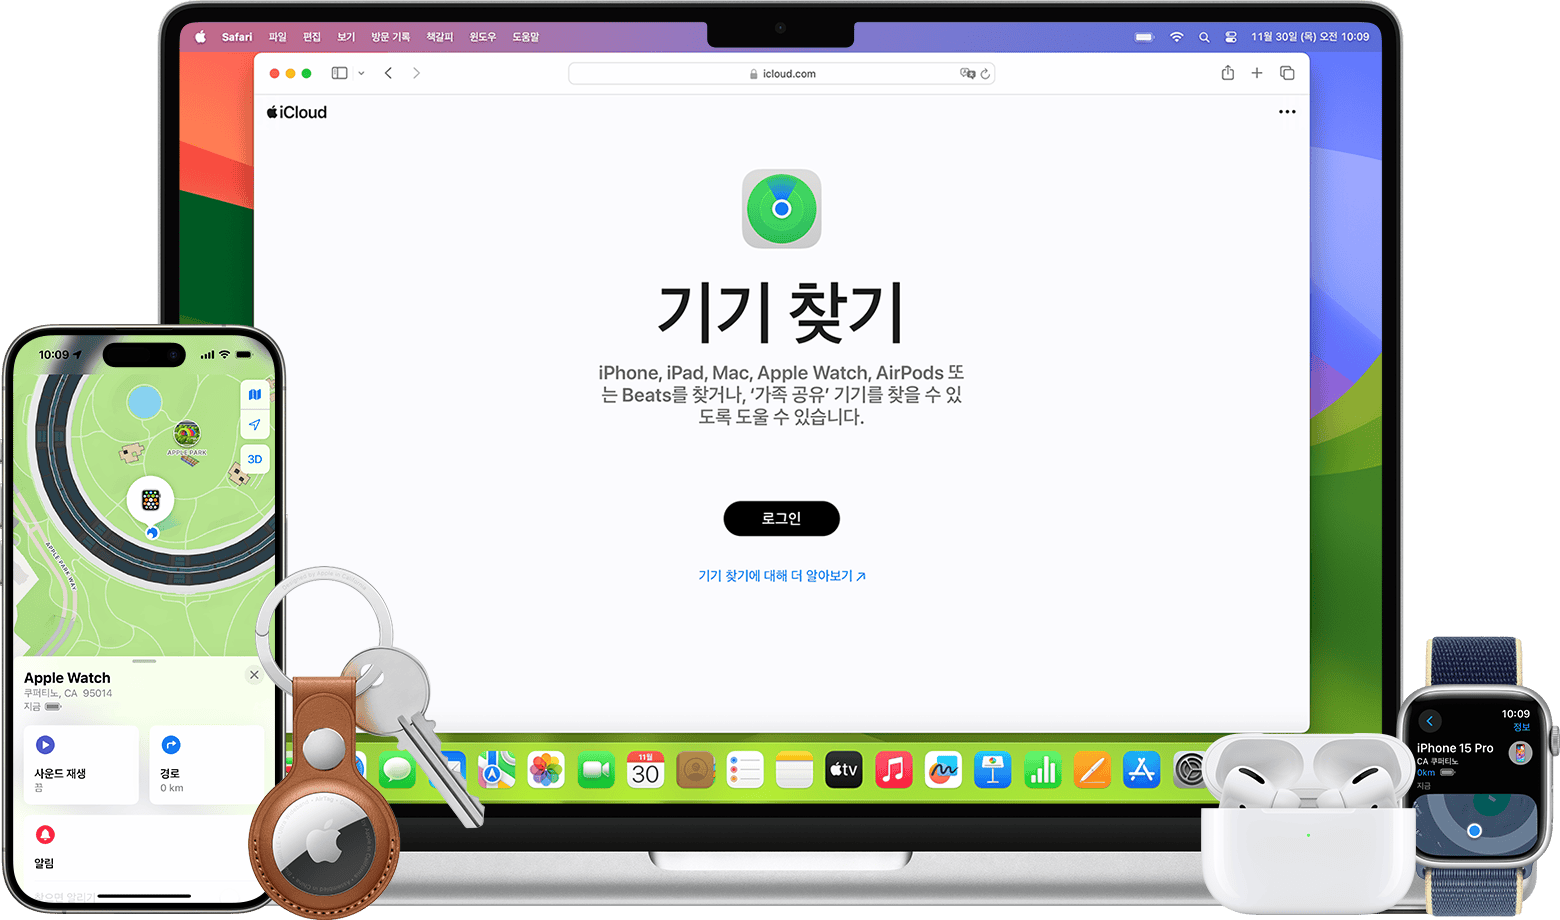Click the battery icon in the Mac menu bar

tap(1145, 37)
